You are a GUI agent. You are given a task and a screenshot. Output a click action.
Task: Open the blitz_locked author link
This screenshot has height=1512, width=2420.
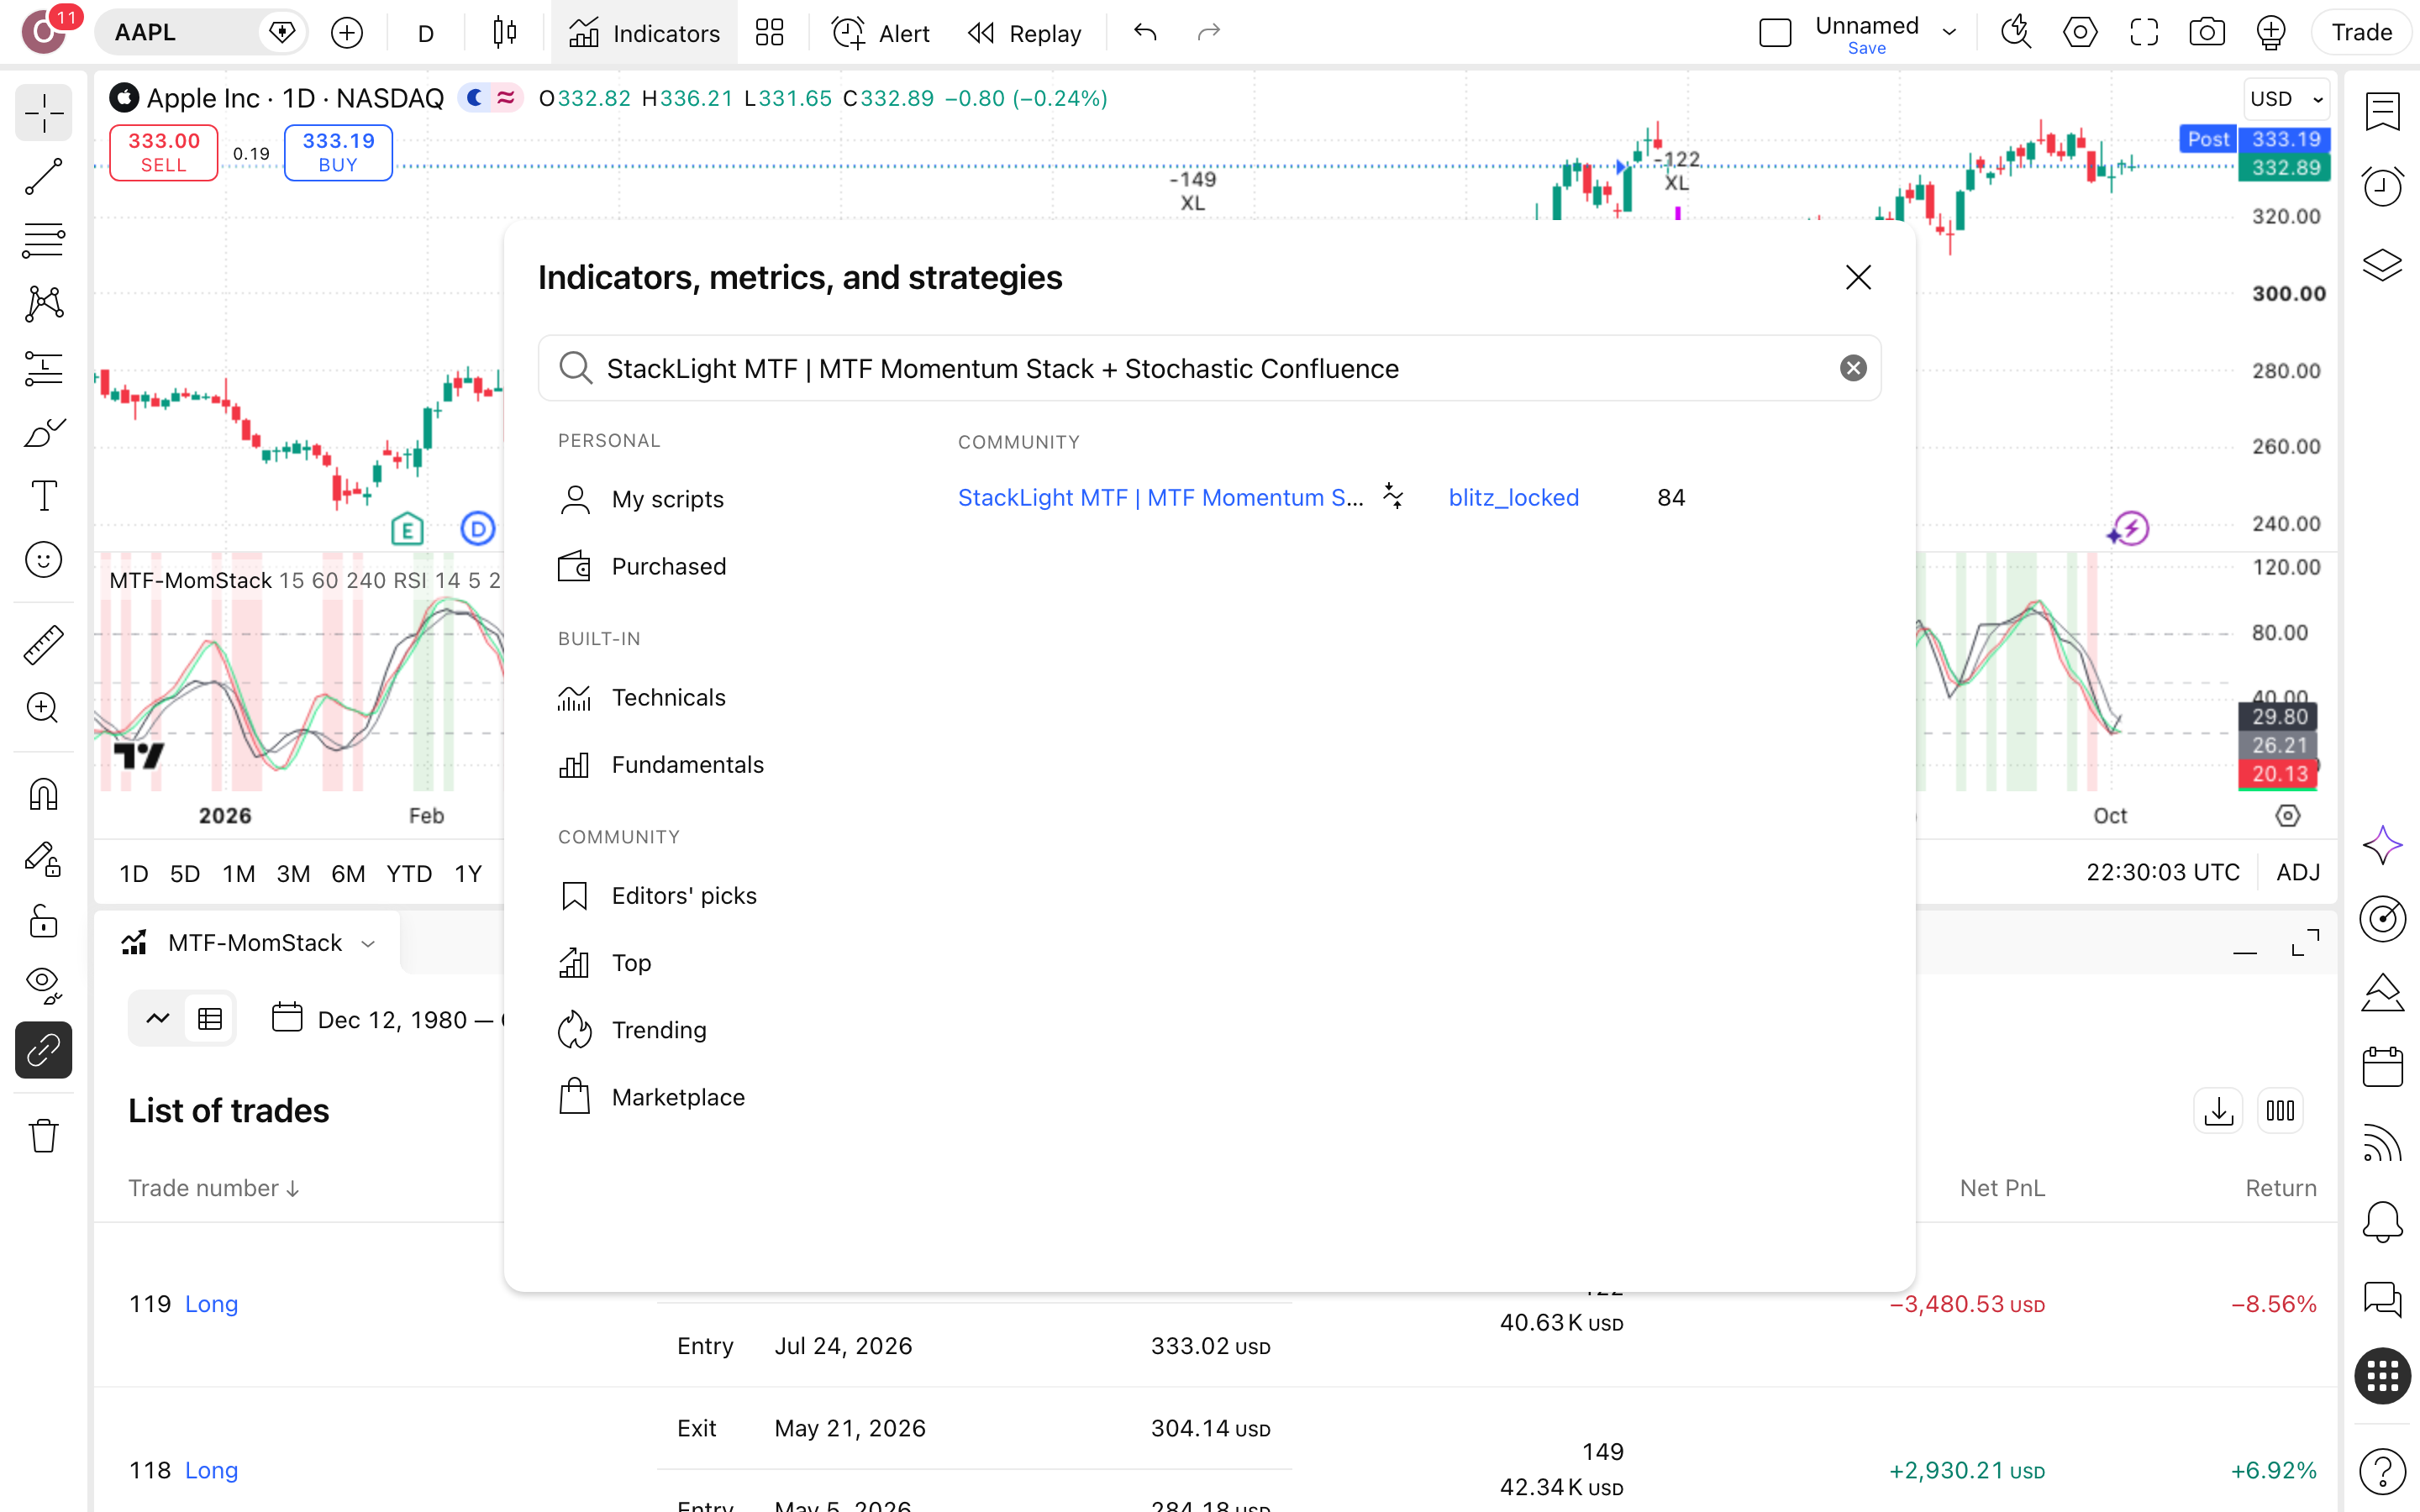[1513, 497]
